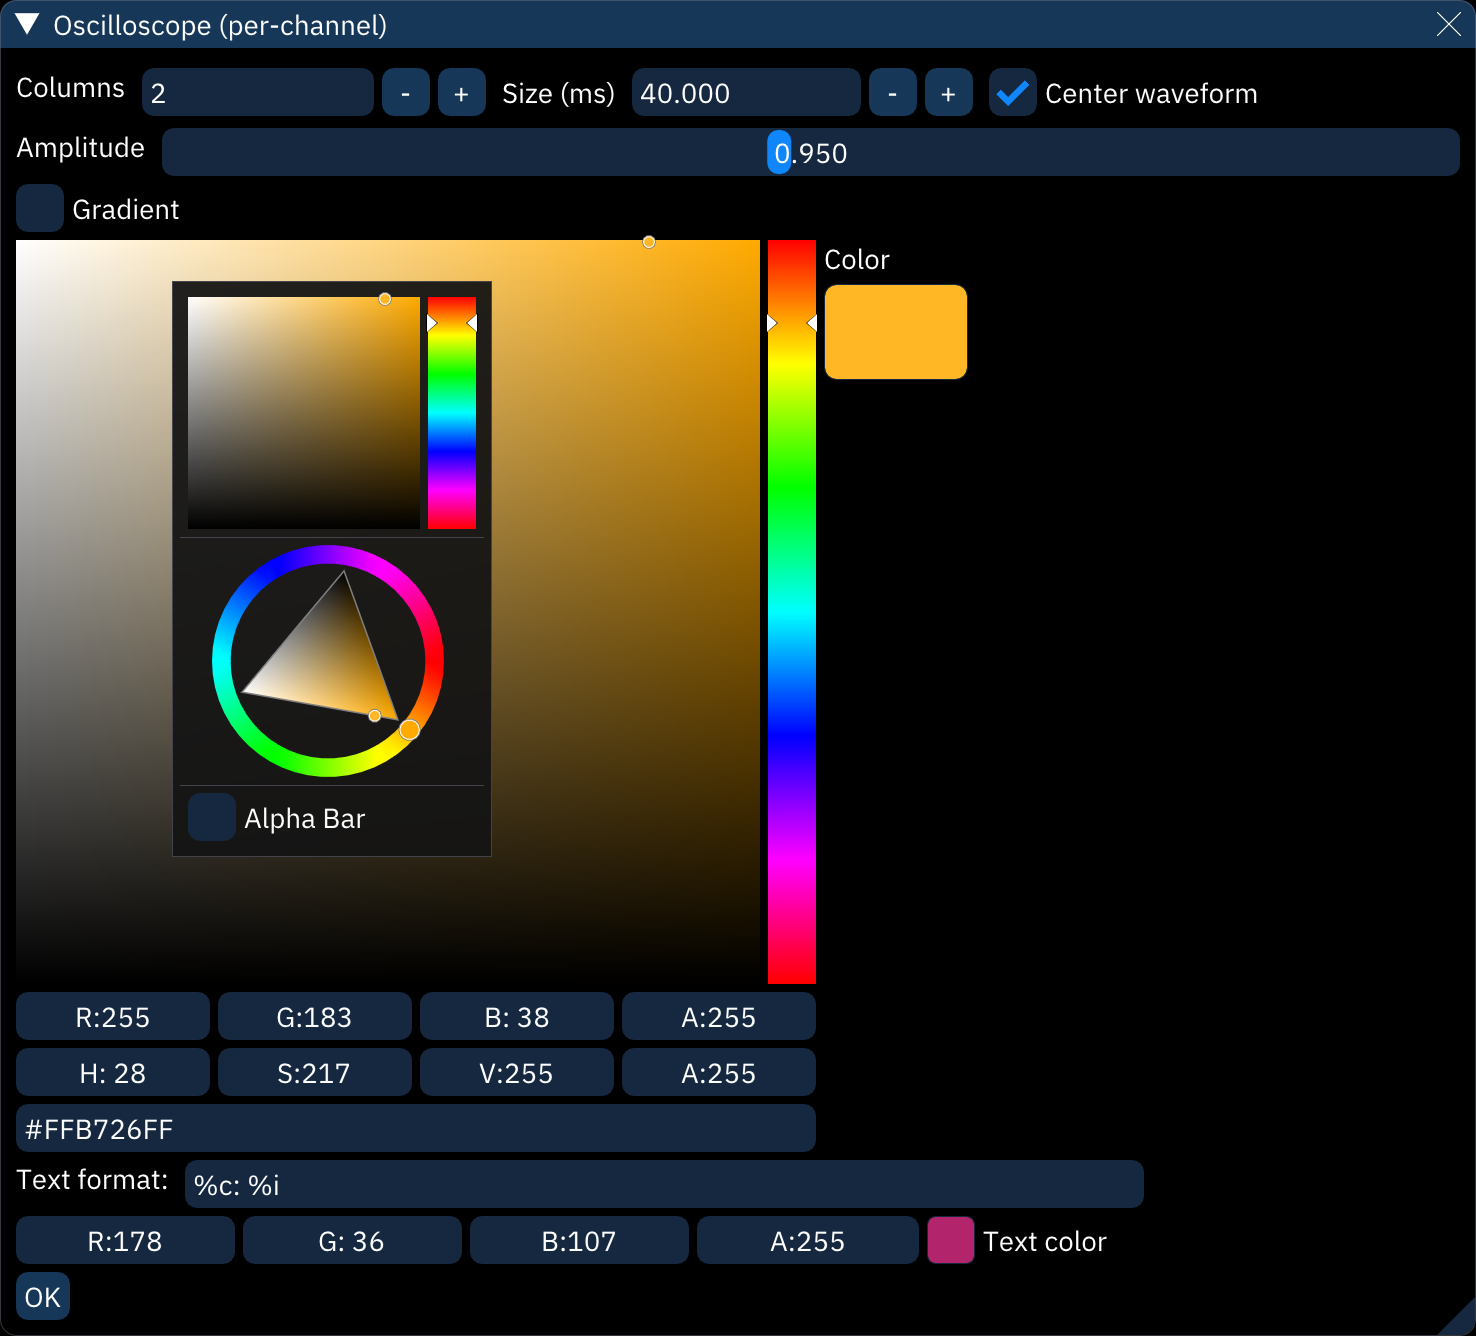Decrease Columns with the minus button
The width and height of the screenshot is (1476, 1336).
[x=406, y=93]
